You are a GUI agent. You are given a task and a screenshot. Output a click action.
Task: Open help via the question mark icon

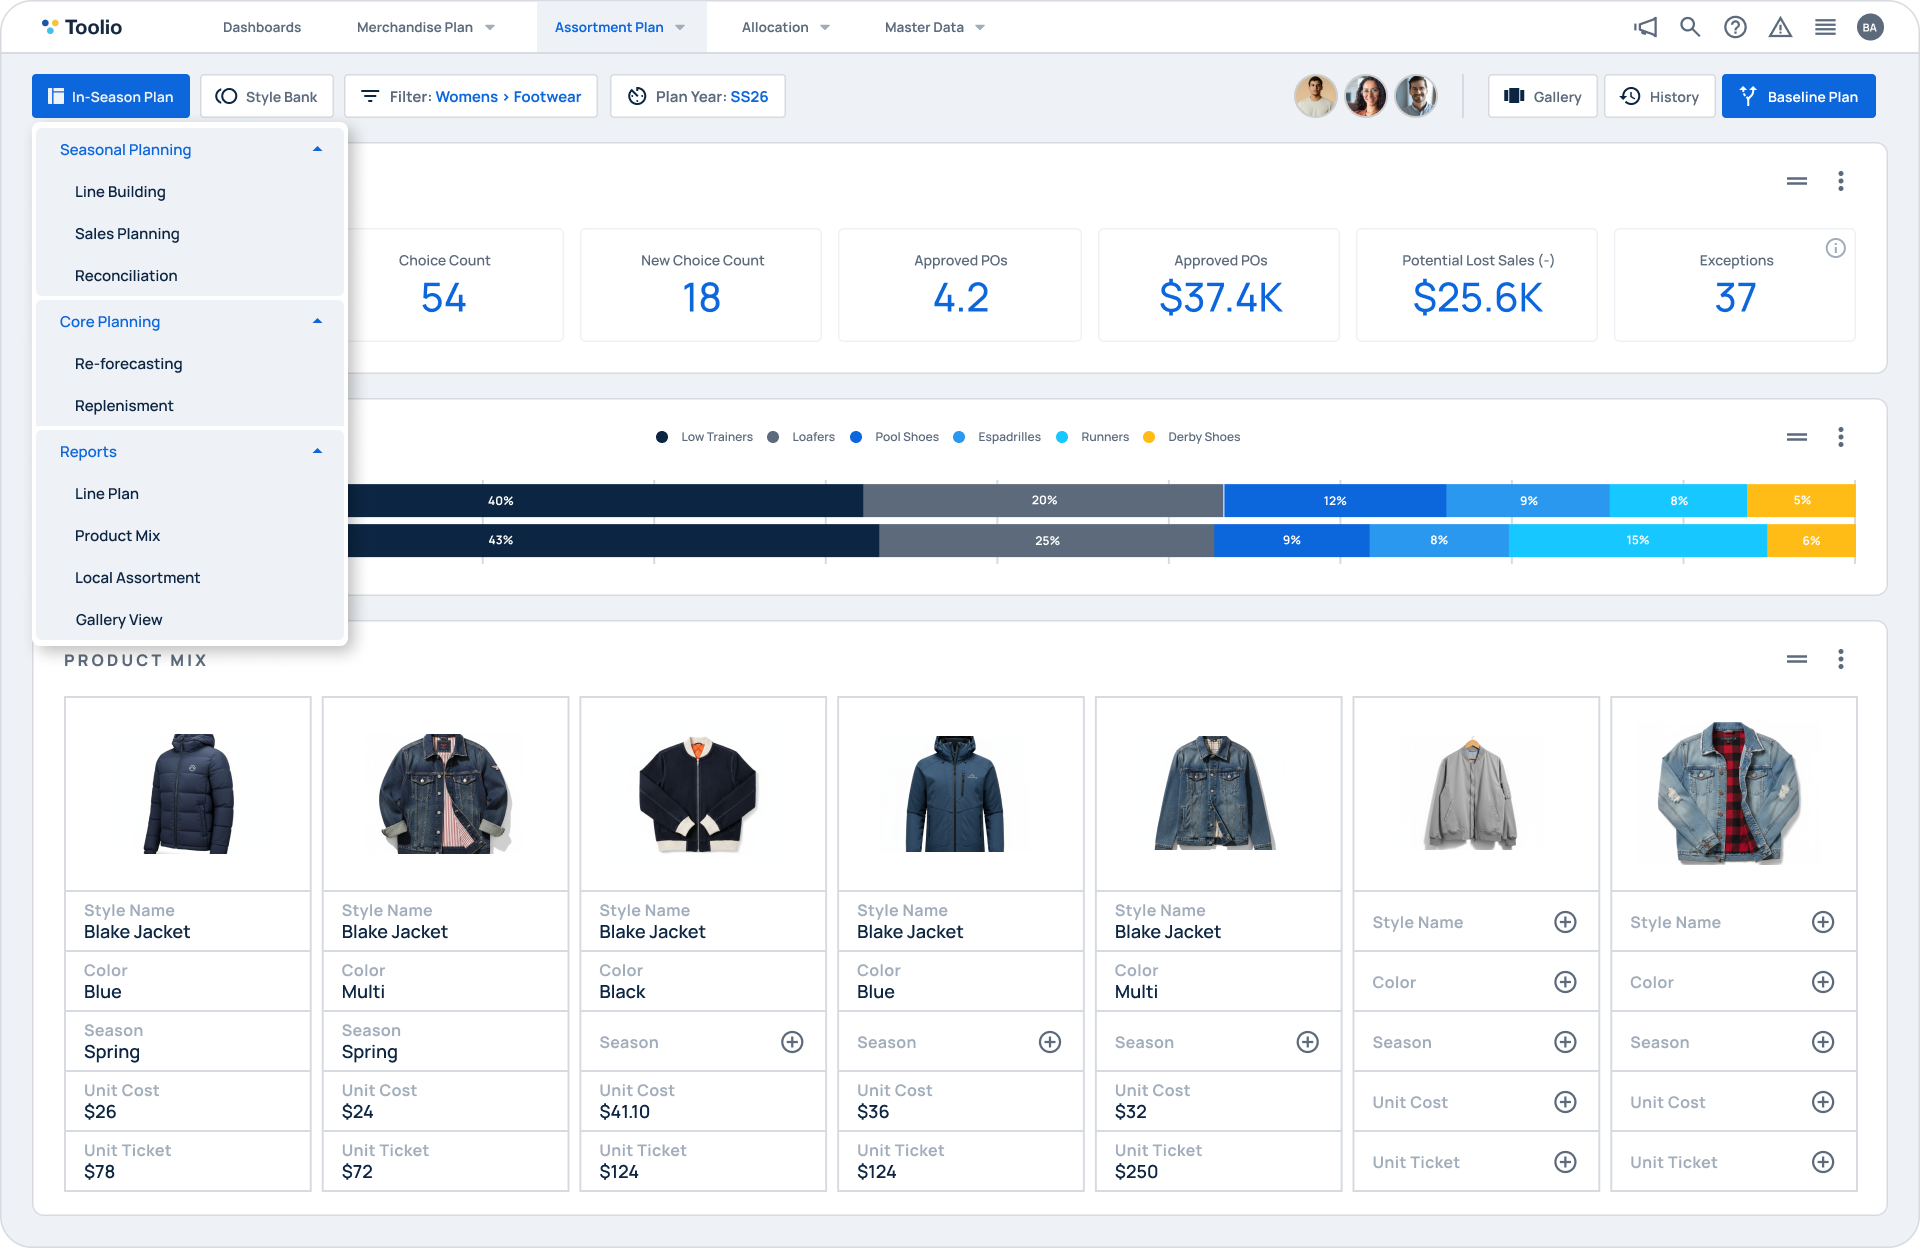(1735, 27)
